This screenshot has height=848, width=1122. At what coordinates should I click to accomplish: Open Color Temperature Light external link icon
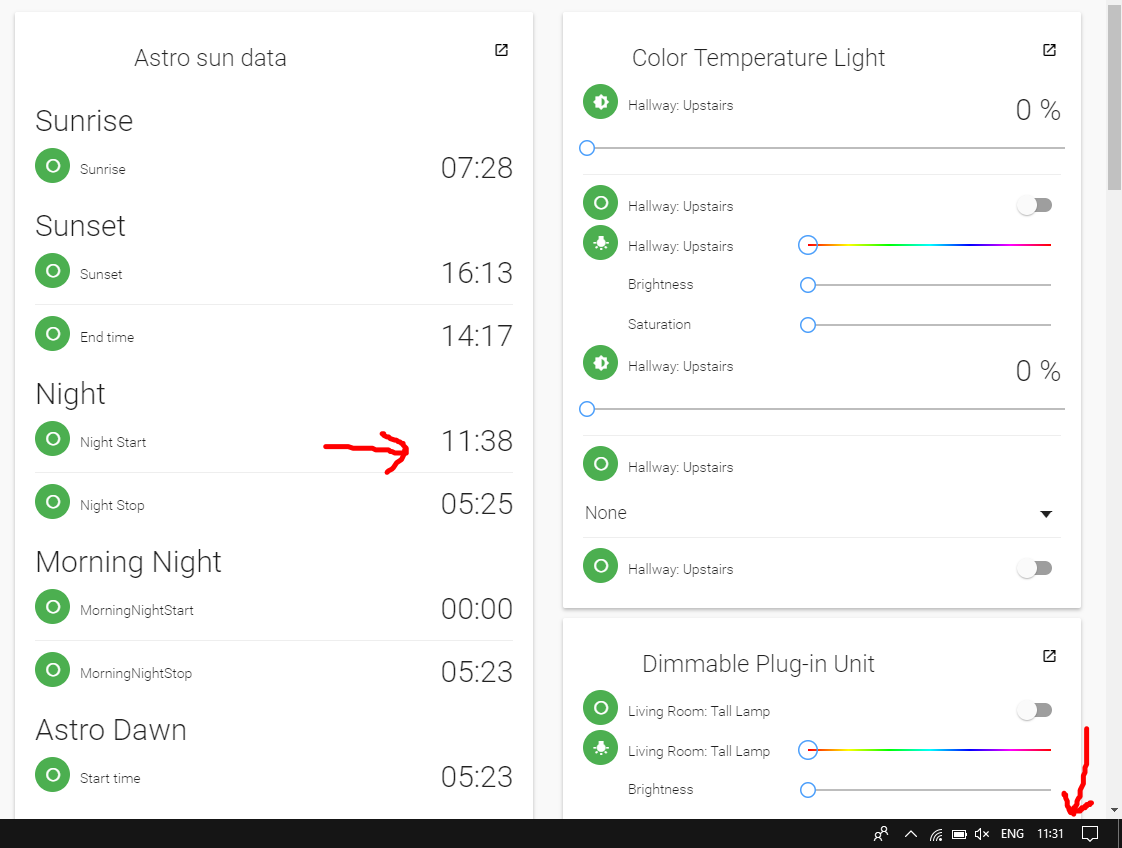coord(1049,50)
